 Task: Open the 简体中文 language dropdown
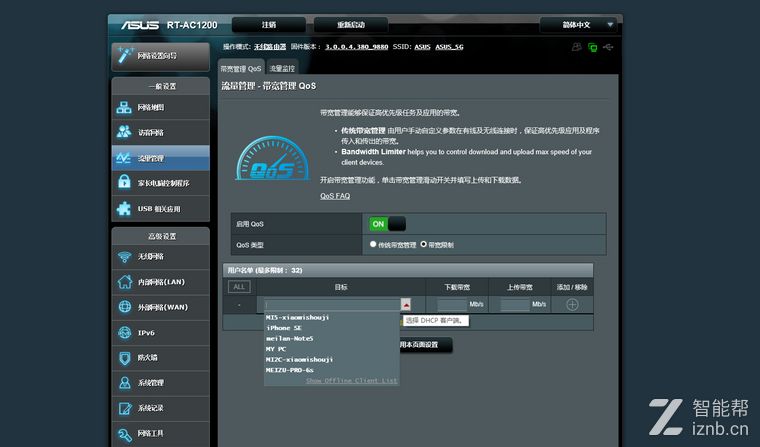point(578,25)
